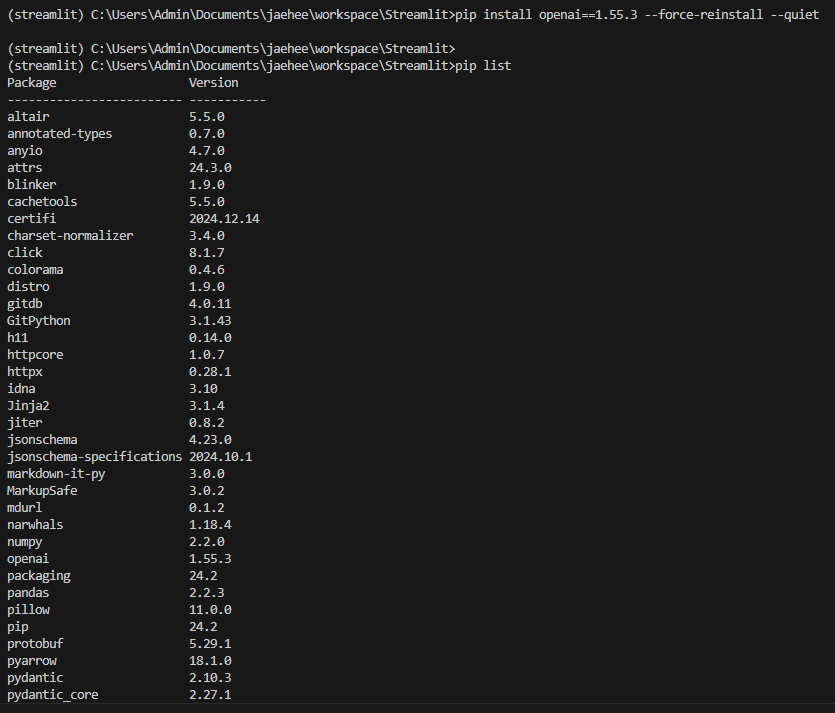The width and height of the screenshot is (835, 713).
Task: Click the 'pip' package name in list
Action: tap(18, 628)
